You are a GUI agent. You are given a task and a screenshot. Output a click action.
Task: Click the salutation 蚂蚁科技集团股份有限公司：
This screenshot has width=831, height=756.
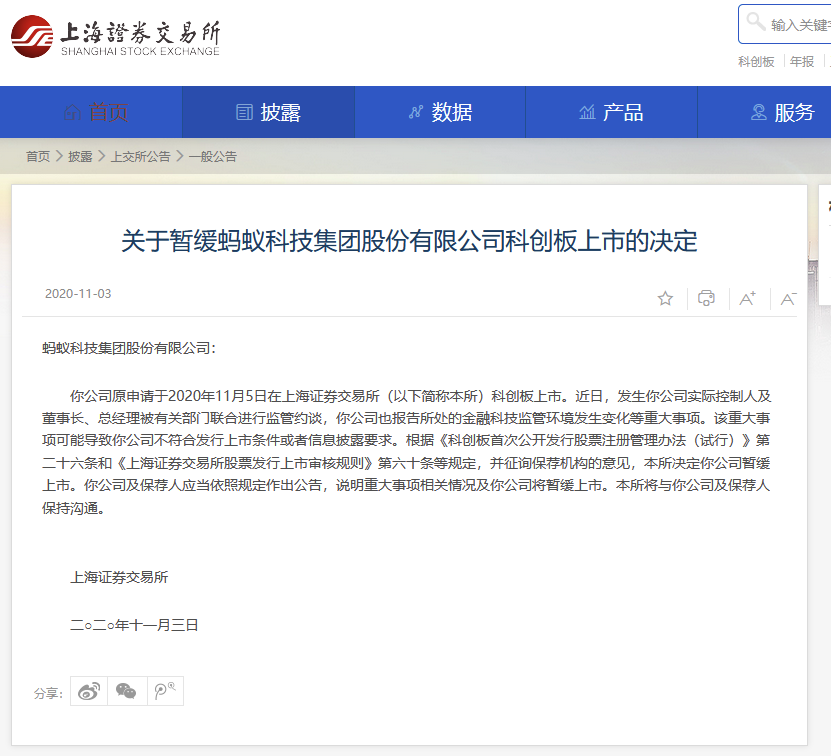129,348
